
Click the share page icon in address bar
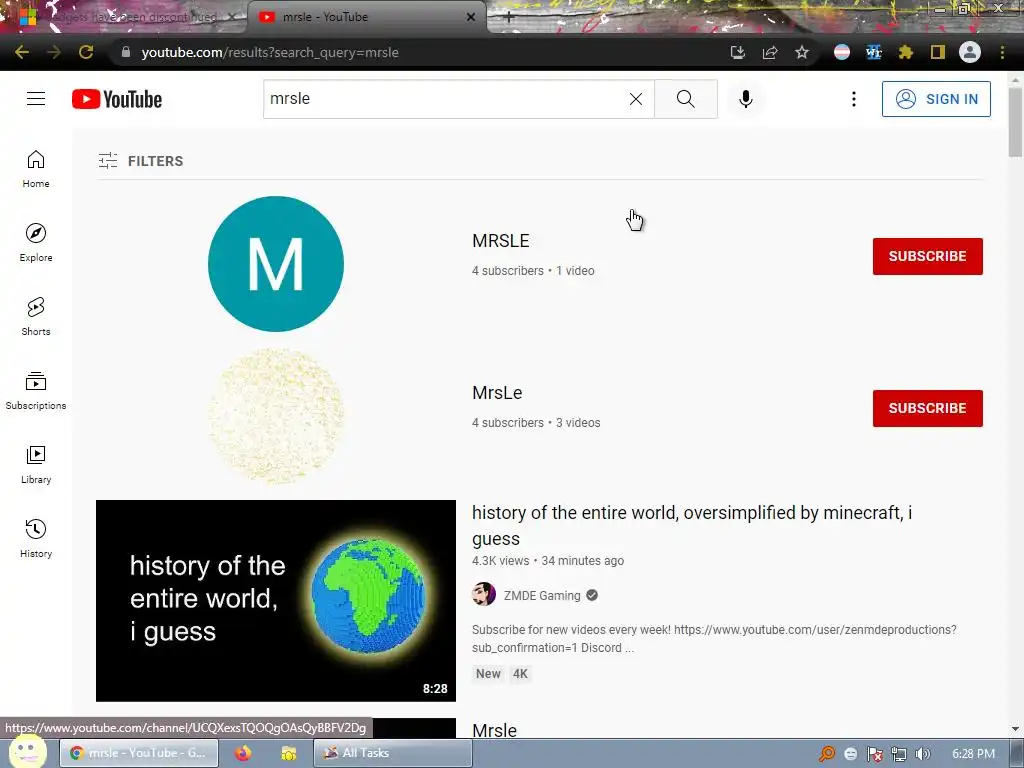[770, 52]
